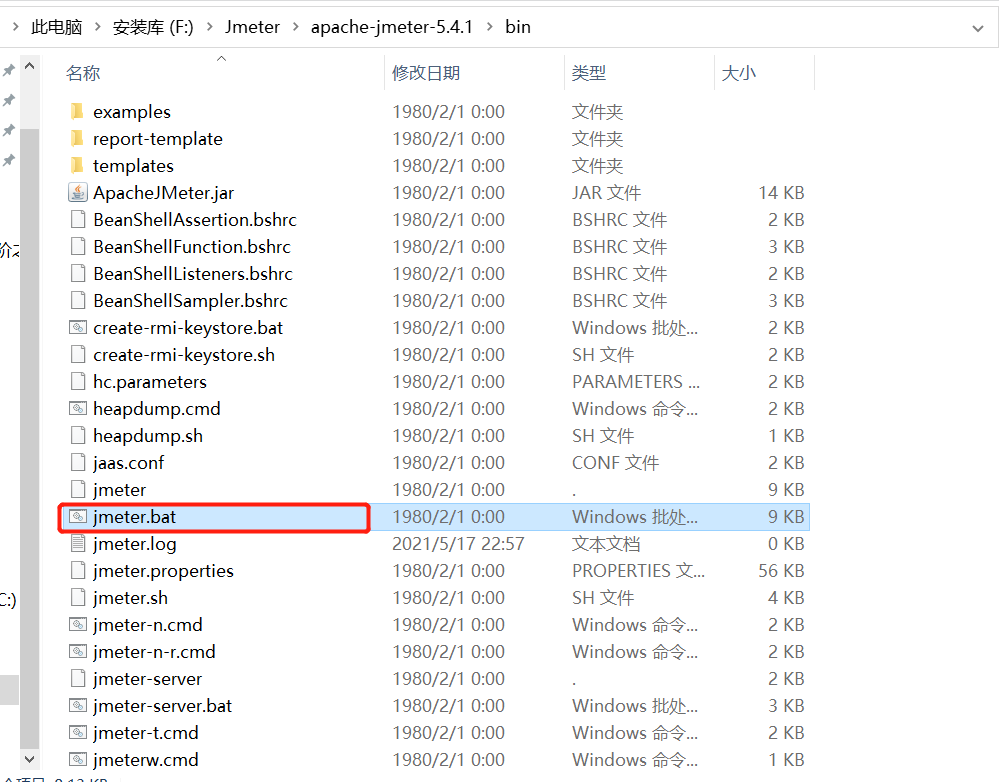Sort files by the 大小 column header
999x782 pixels.
739,73
